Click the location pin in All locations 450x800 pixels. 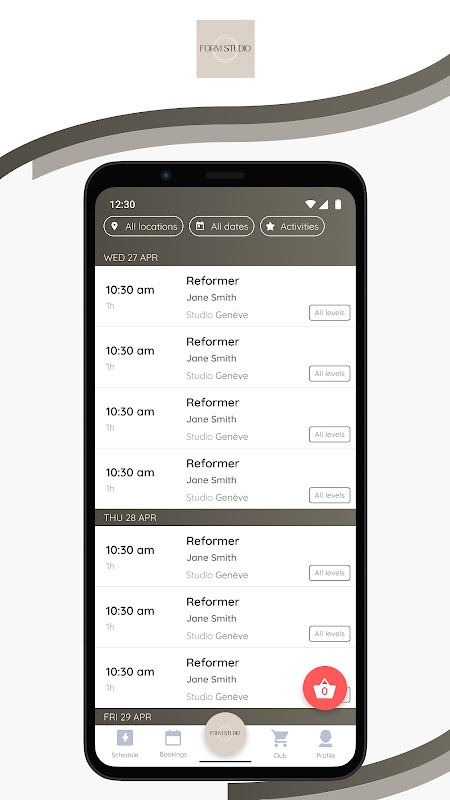(x=114, y=226)
